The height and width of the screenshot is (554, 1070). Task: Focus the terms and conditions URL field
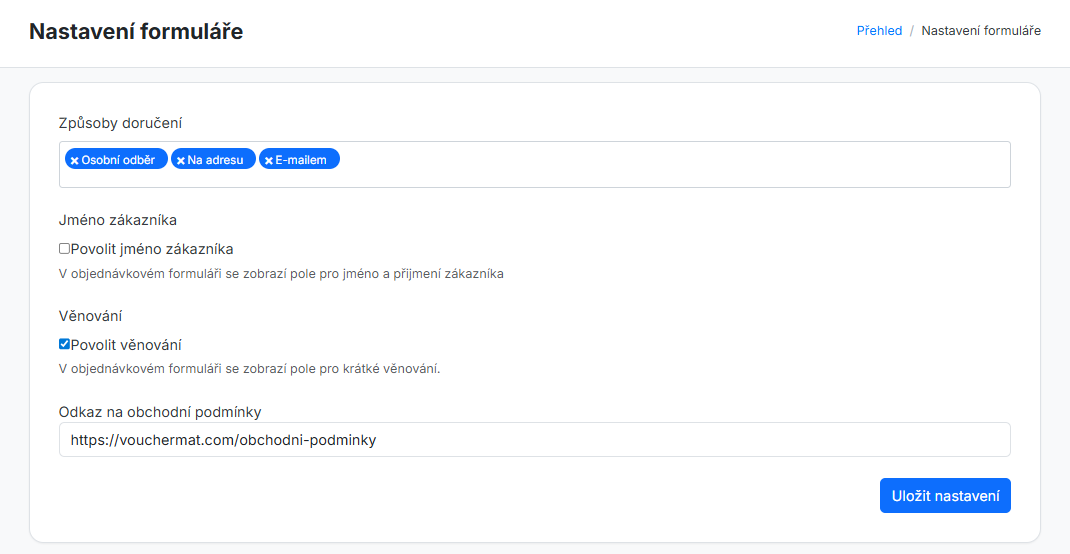click(x=535, y=439)
